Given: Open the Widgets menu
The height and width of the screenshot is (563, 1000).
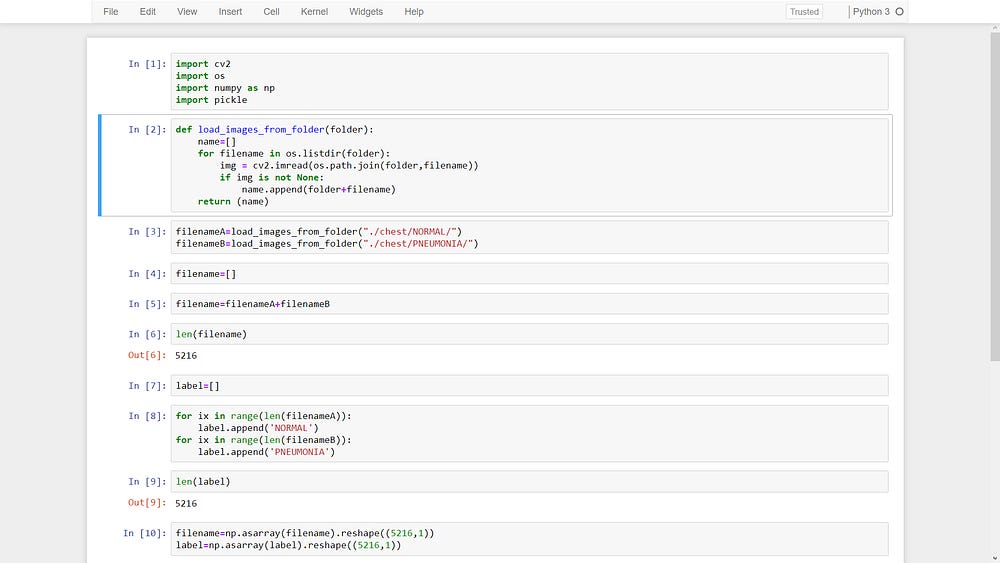Looking at the screenshot, I should [x=366, y=12].
